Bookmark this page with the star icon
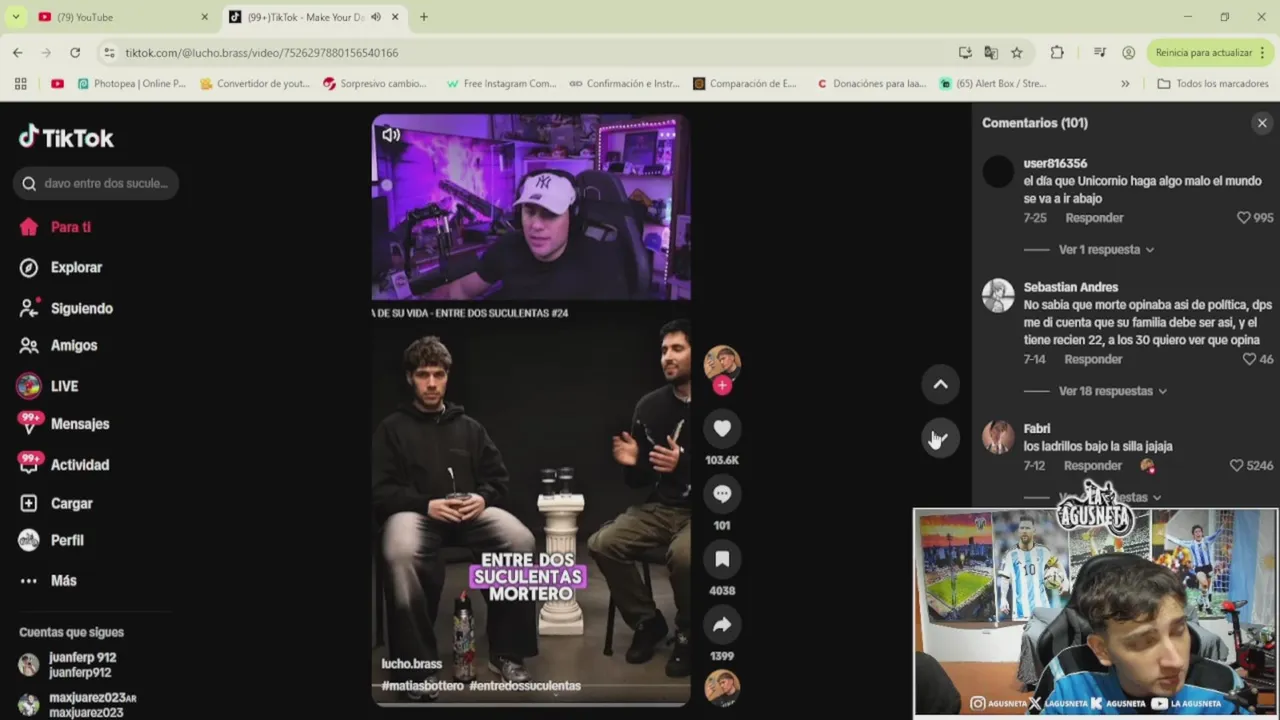The height and width of the screenshot is (720, 1280). point(1017,52)
